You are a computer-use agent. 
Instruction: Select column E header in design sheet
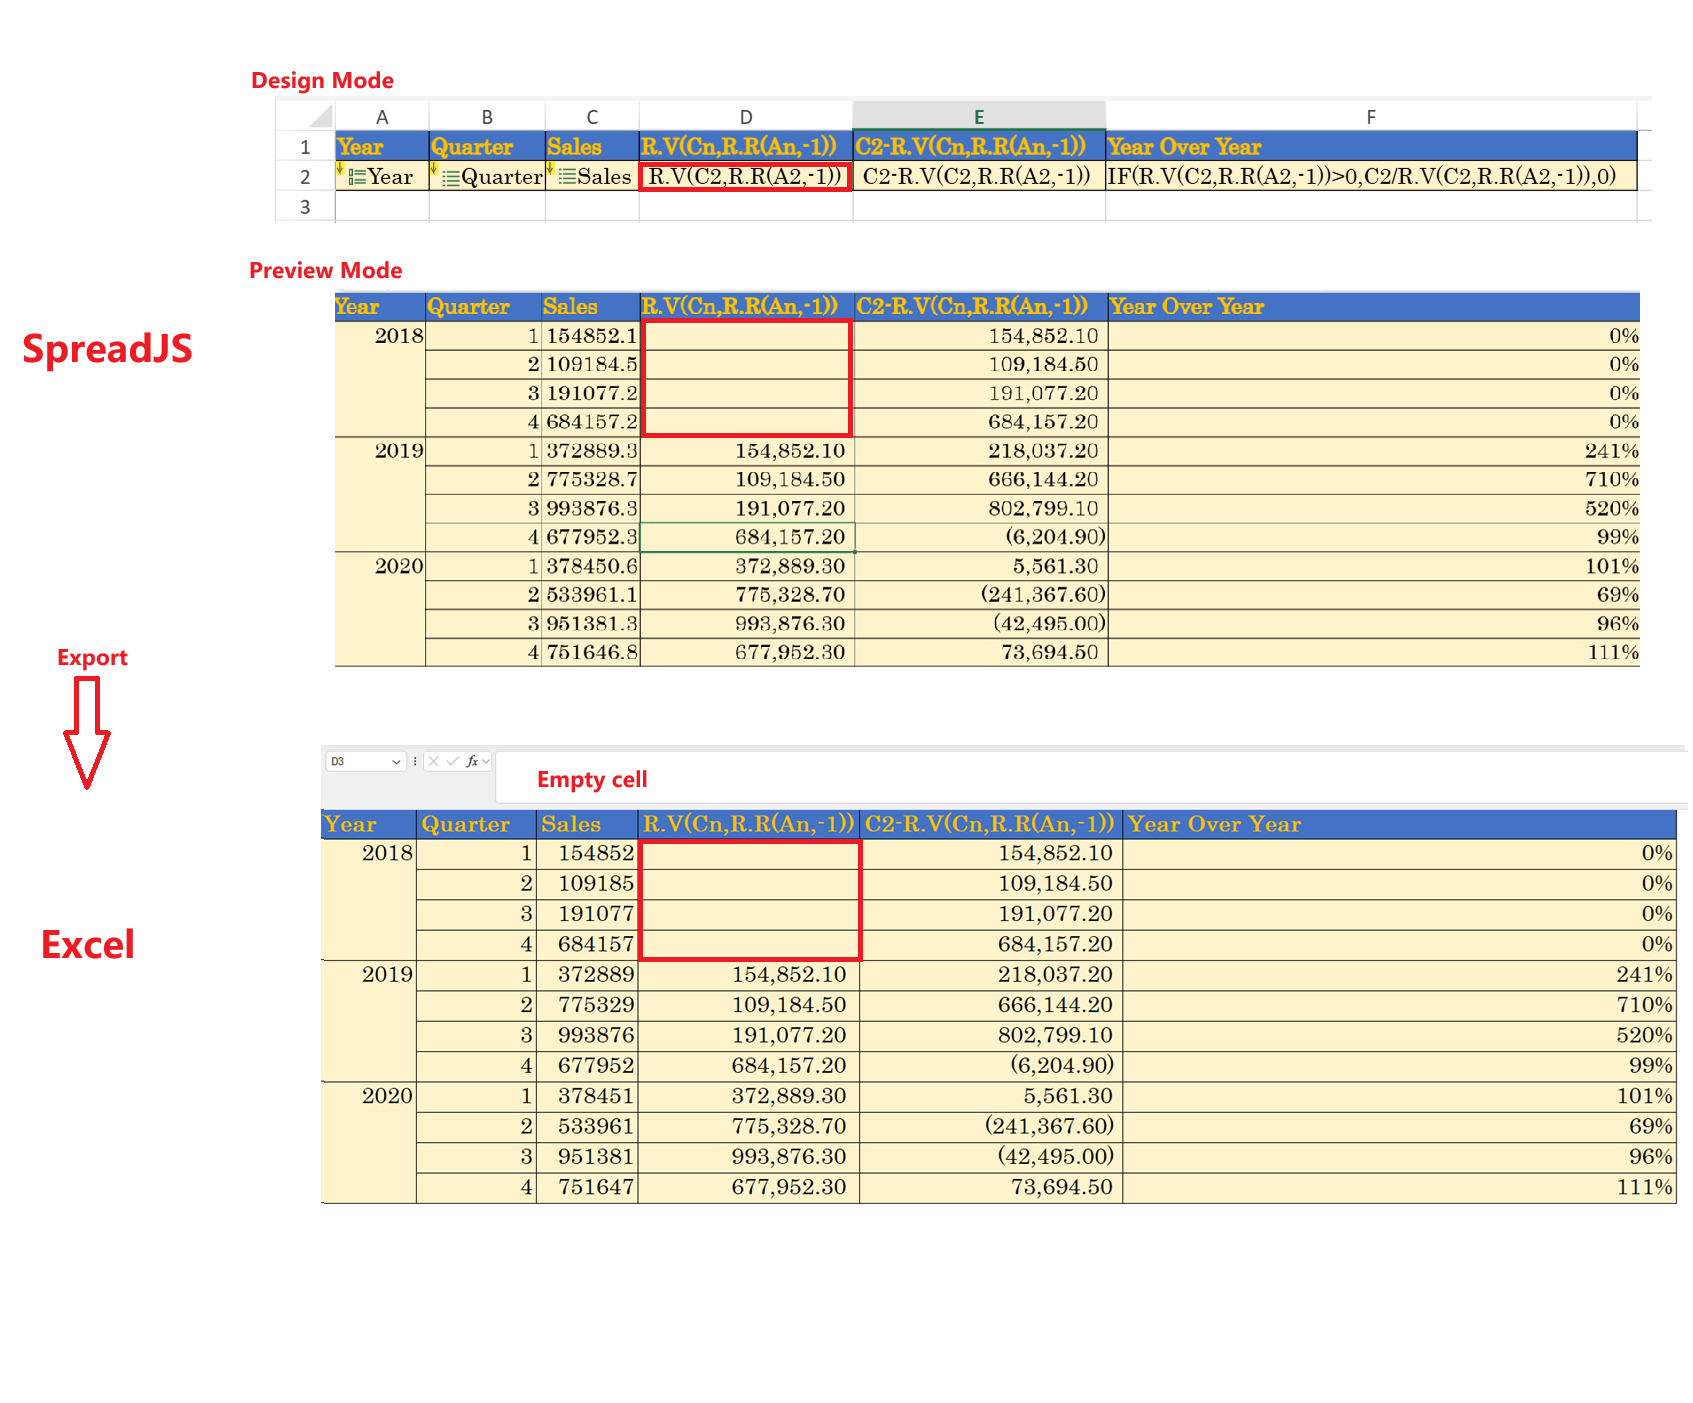[978, 117]
